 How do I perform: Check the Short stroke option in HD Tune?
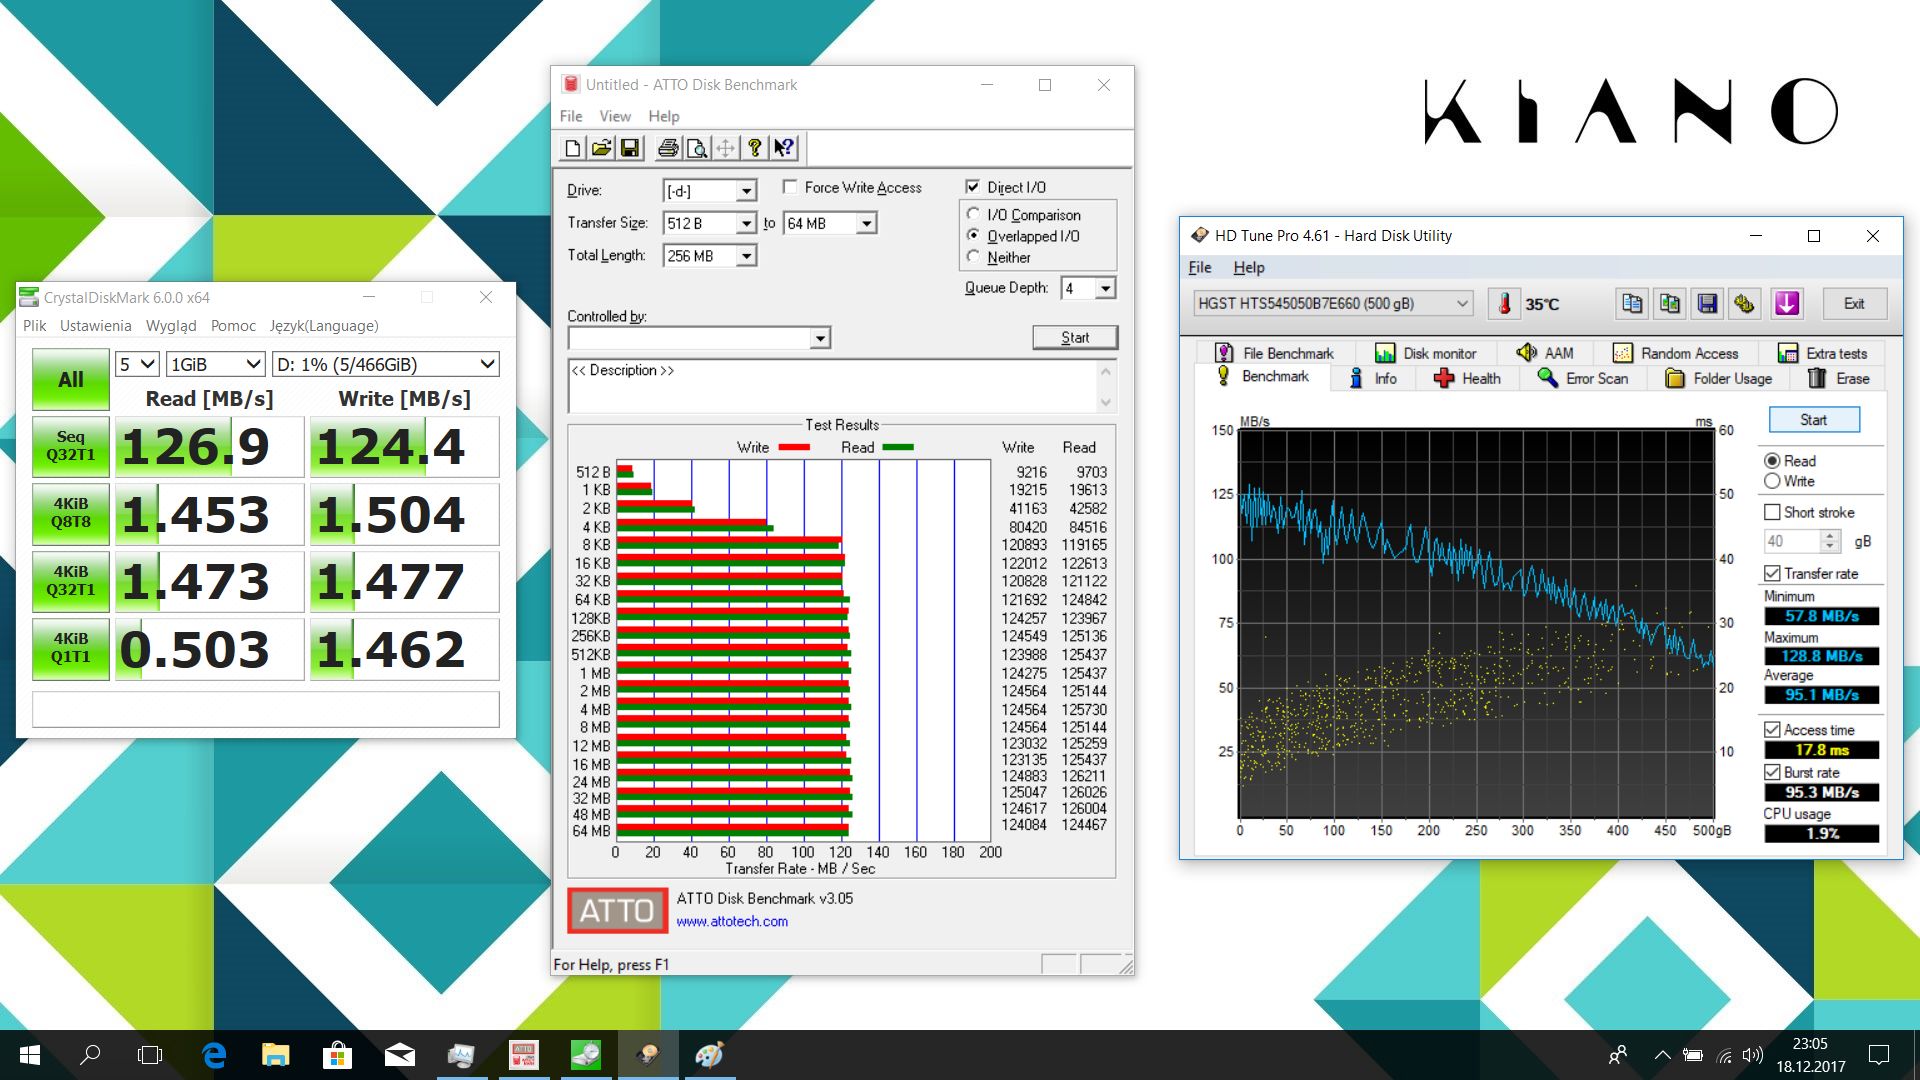click(1772, 512)
